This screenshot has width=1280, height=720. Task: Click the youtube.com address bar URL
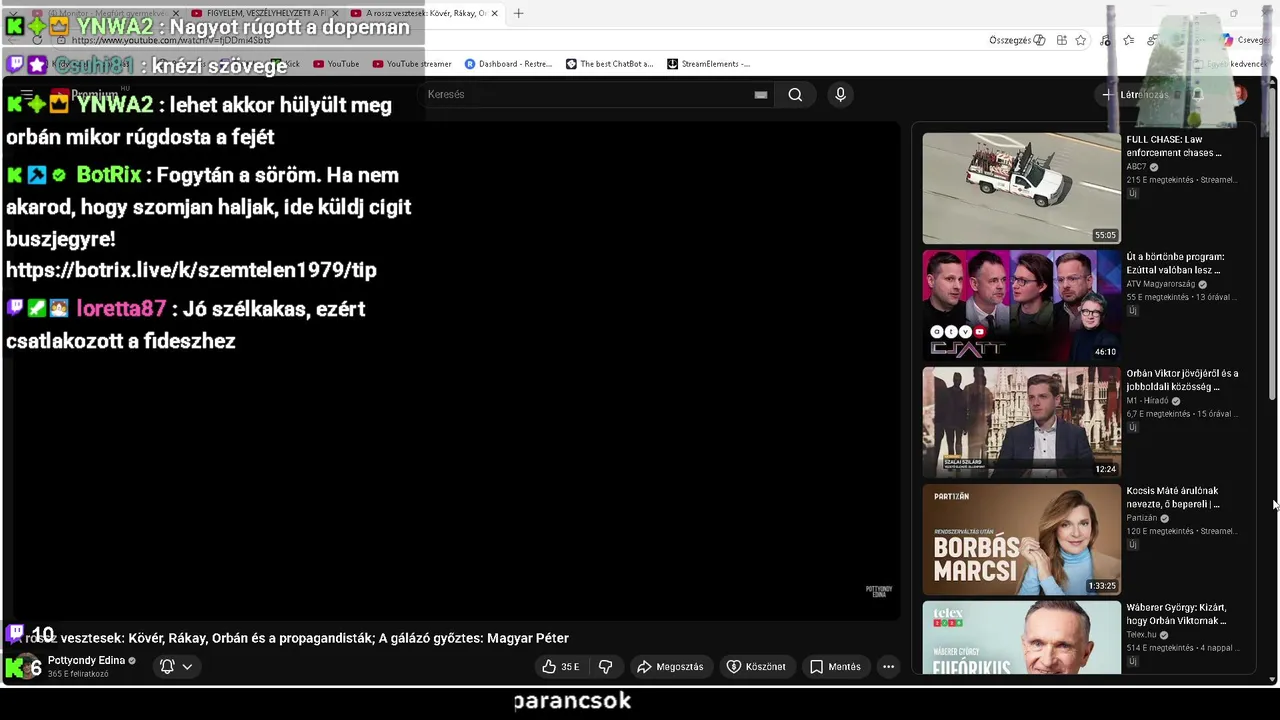pyautogui.click(x=171, y=40)
